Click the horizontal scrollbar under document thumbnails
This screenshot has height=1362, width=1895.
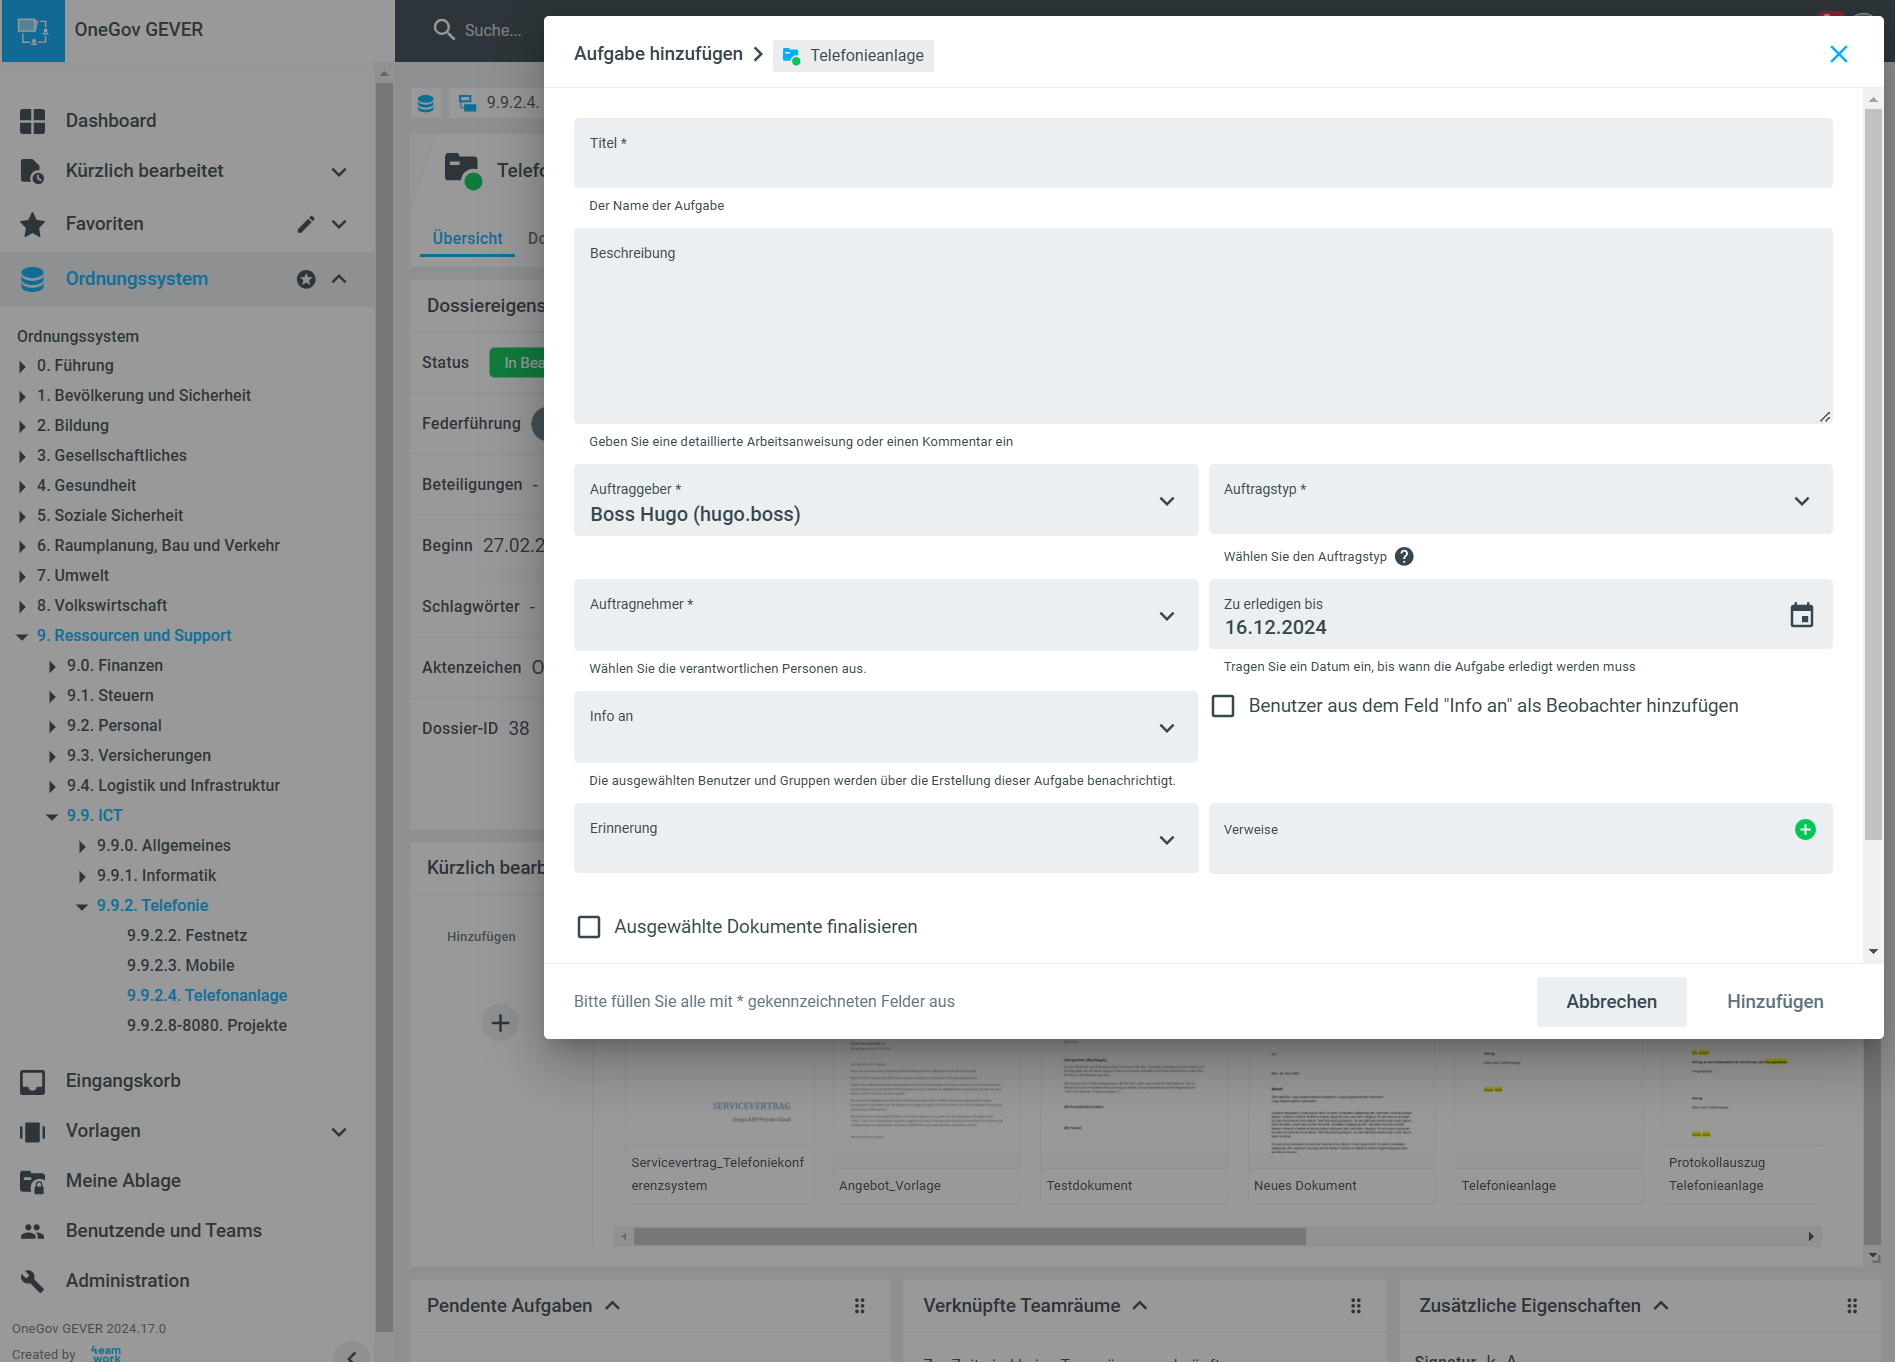point(969,1237)
